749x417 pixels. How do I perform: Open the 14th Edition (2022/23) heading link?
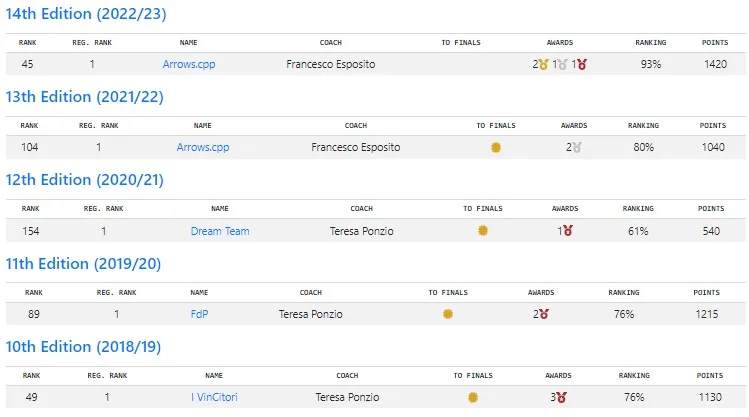tap(86, 14)
